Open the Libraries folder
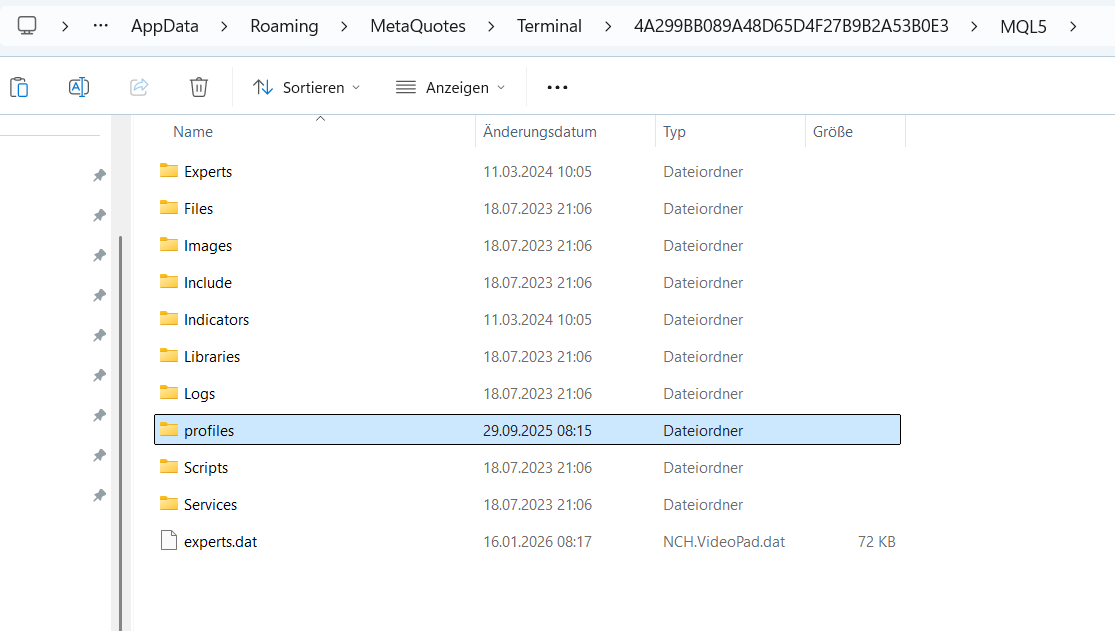1115x631 pixels. tap(212, 356)
